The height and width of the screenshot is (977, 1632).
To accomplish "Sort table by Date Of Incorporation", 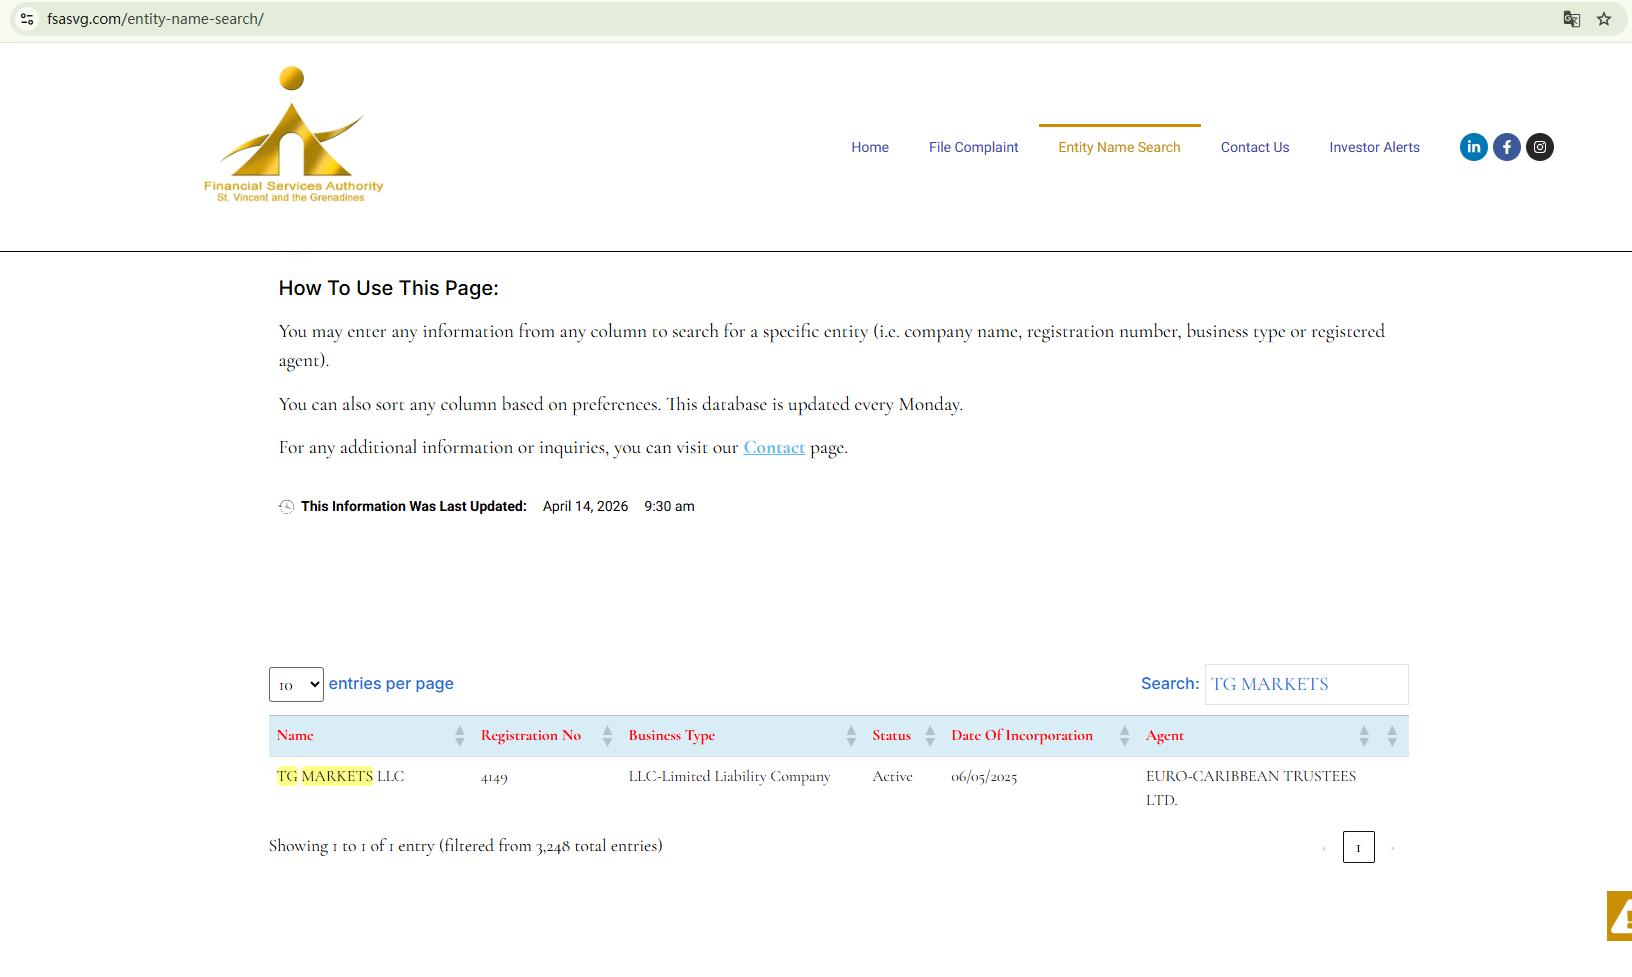I will tap(1021, 736).
